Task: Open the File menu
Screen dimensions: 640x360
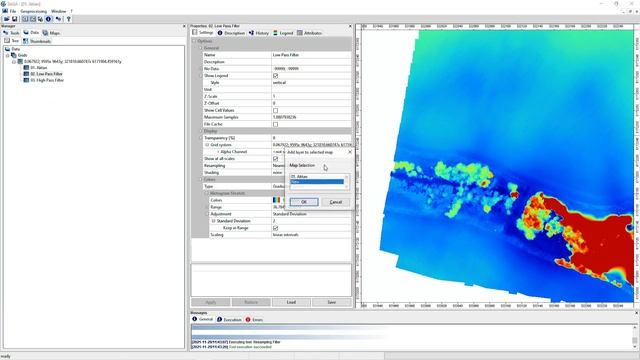Action: (13, 11)
